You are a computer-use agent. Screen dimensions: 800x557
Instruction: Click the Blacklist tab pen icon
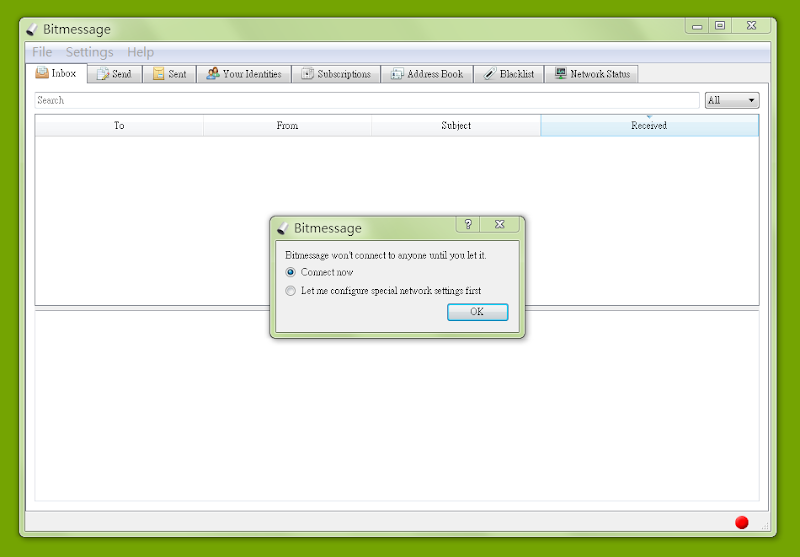pyautogui.click(x=489, y=73)
